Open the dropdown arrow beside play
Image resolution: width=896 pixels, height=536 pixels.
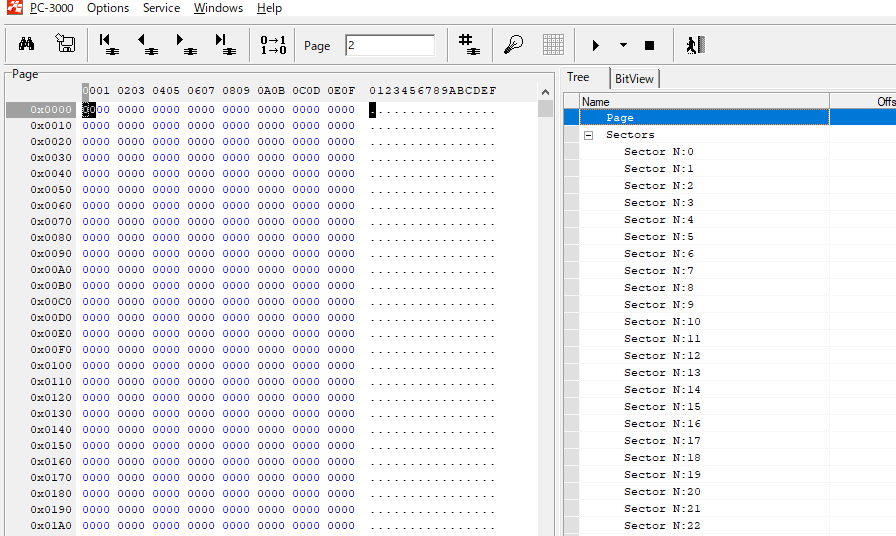[x=623, y=46]
